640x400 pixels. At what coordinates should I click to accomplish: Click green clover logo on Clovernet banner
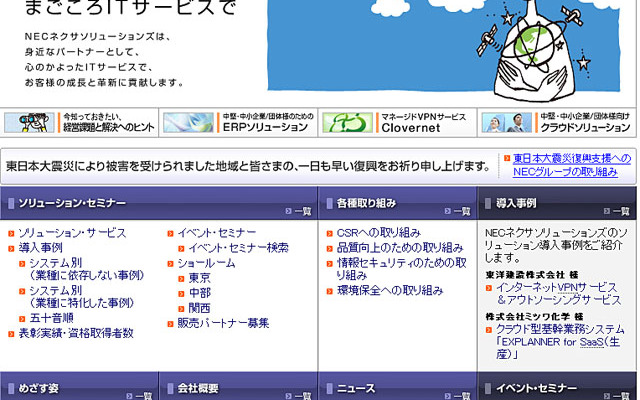click(x=347, y=122)
